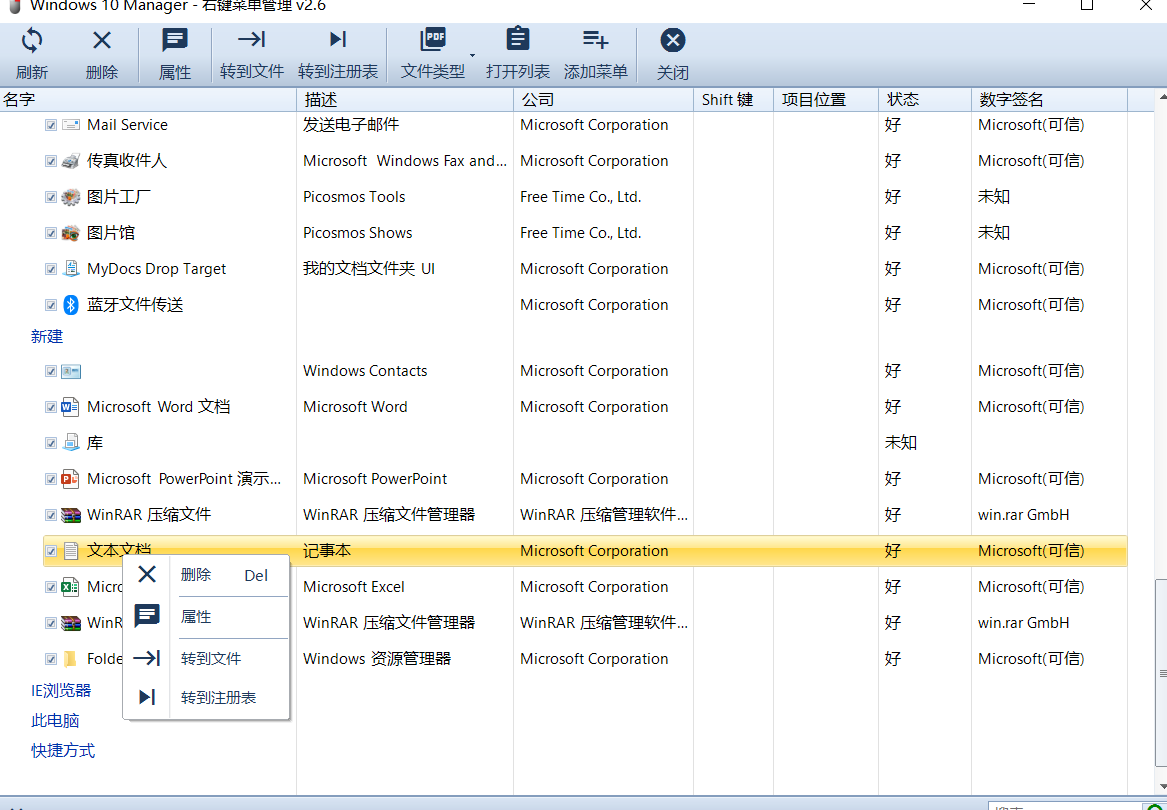Click the 关闭 circled X toolbar icon
1167x810 pixels.
tap(673, 41)
